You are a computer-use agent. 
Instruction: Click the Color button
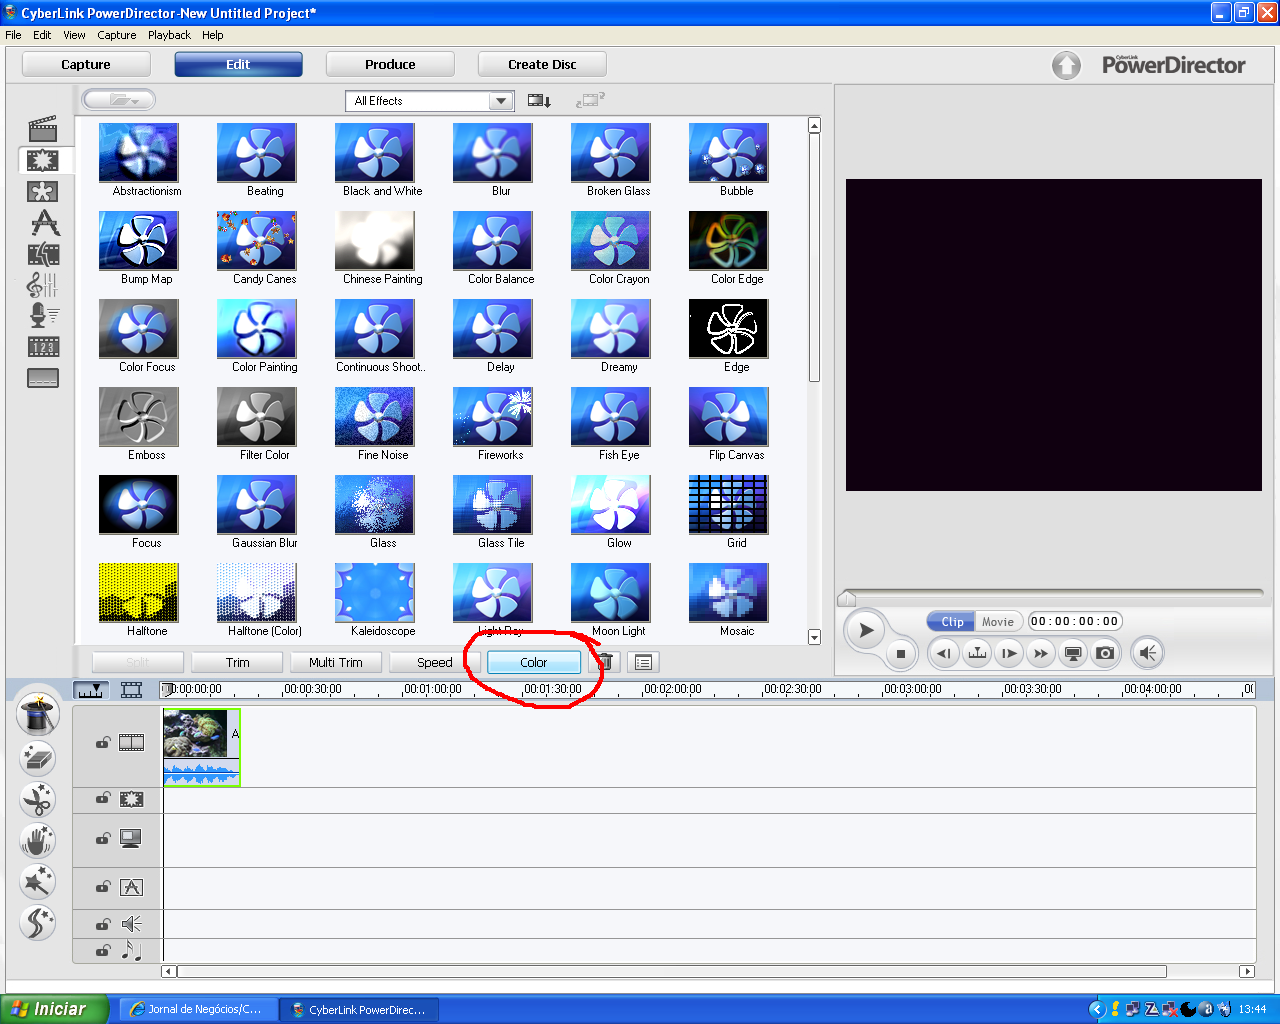coord(534,662)
